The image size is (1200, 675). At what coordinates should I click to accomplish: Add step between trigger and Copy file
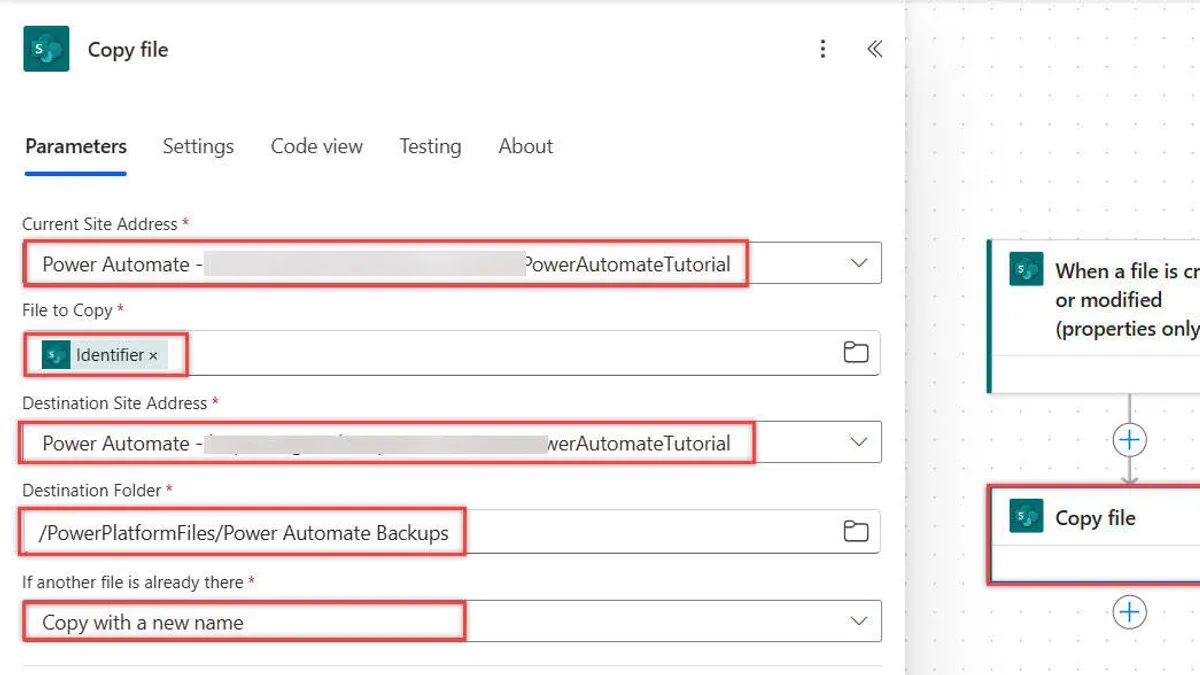tap(1129, 439)
